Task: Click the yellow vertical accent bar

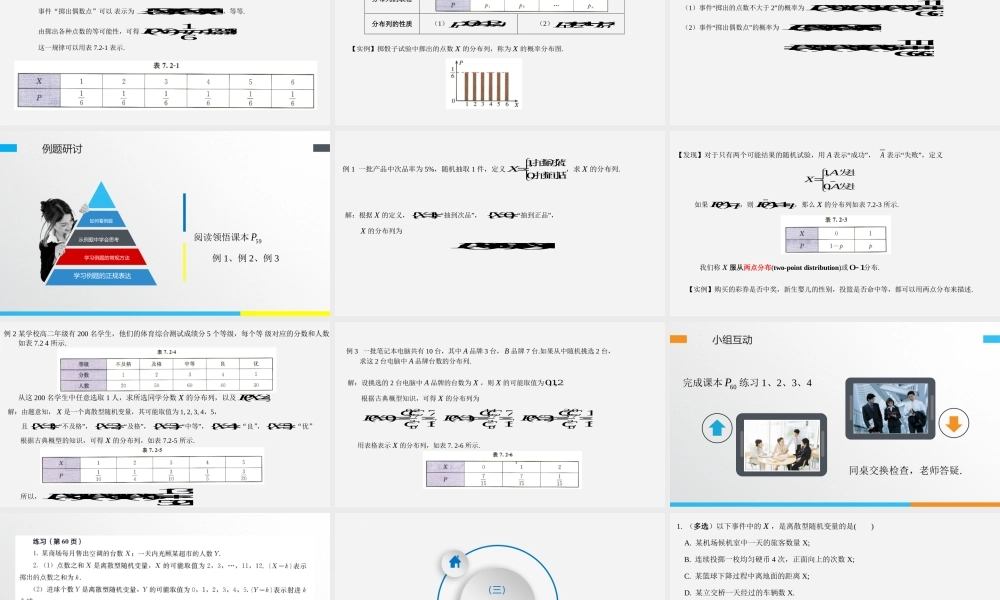Action: click(x=184, y=262)
